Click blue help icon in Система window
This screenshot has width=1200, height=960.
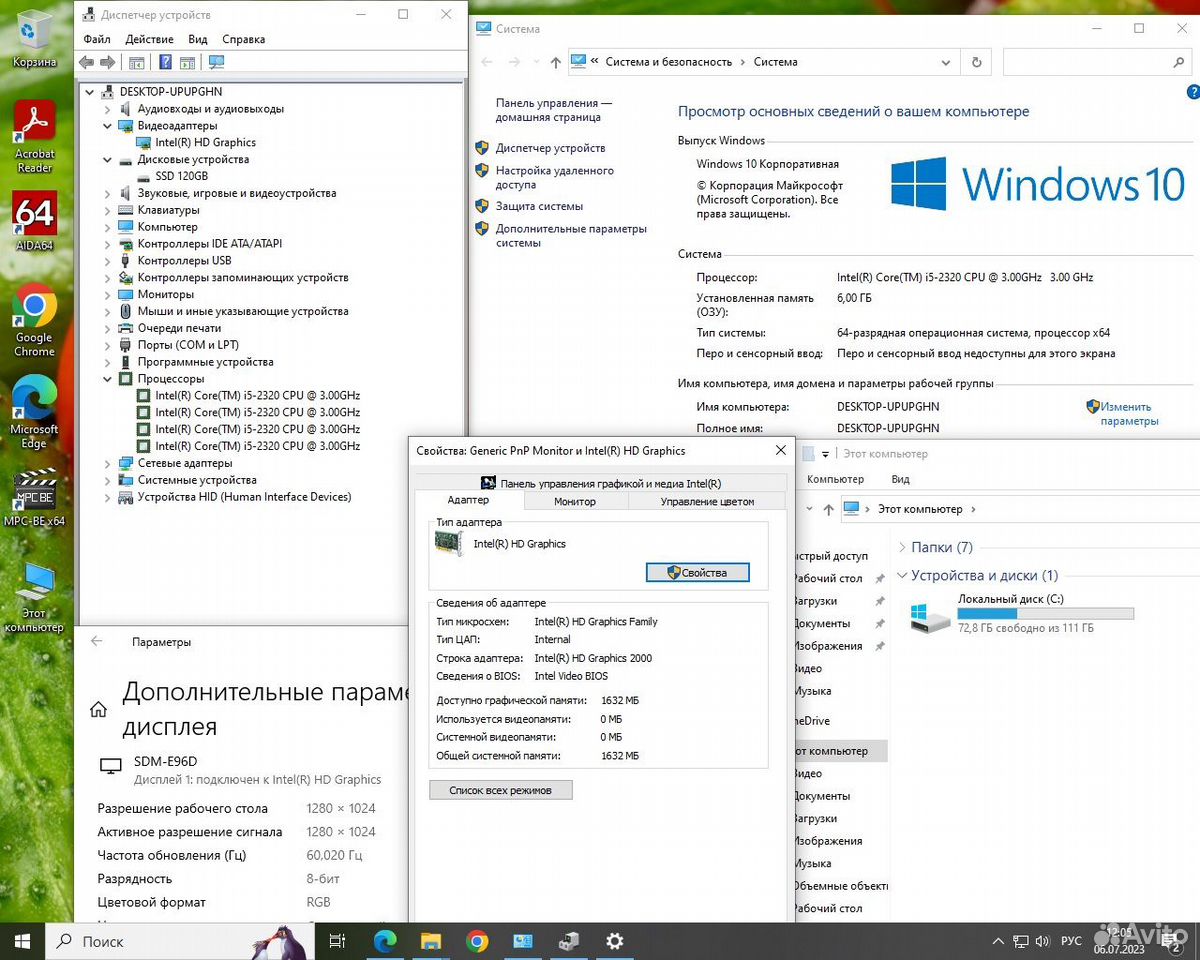click(1192, 93)
